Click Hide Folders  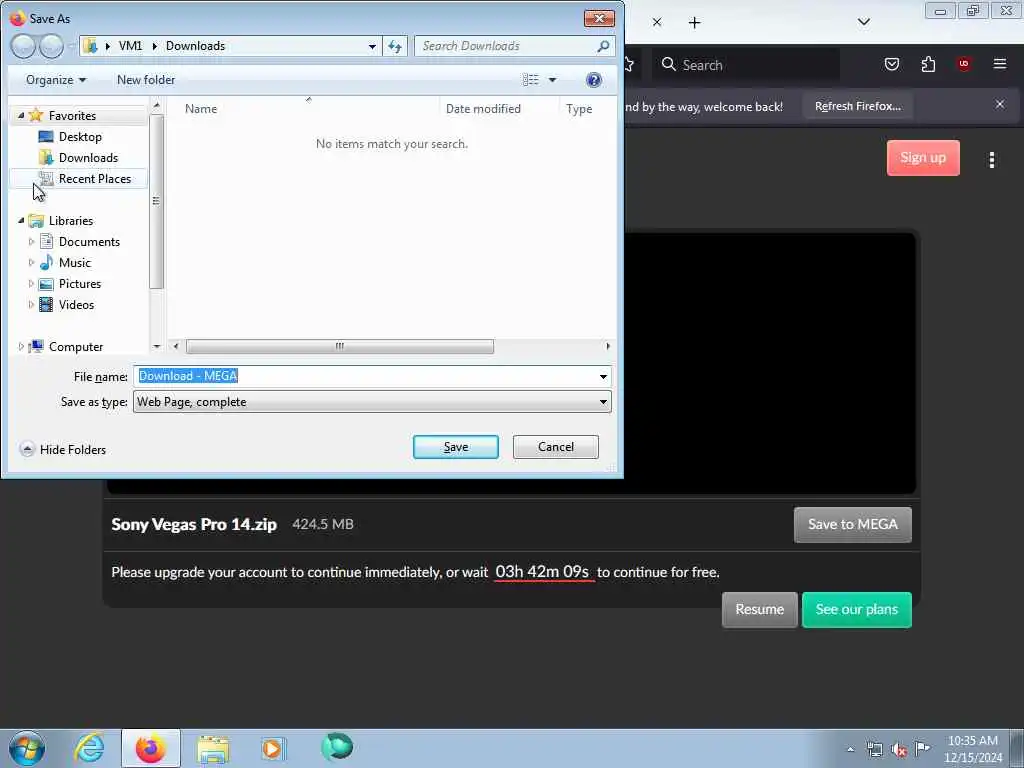click(63, 449)
